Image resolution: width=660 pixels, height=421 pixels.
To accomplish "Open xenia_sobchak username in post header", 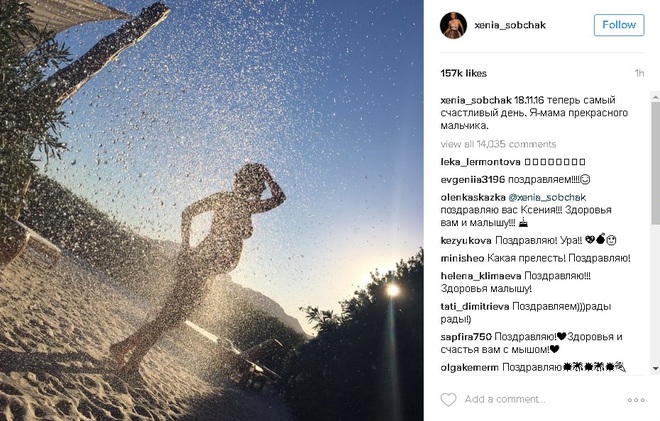I will pos(510,25).
